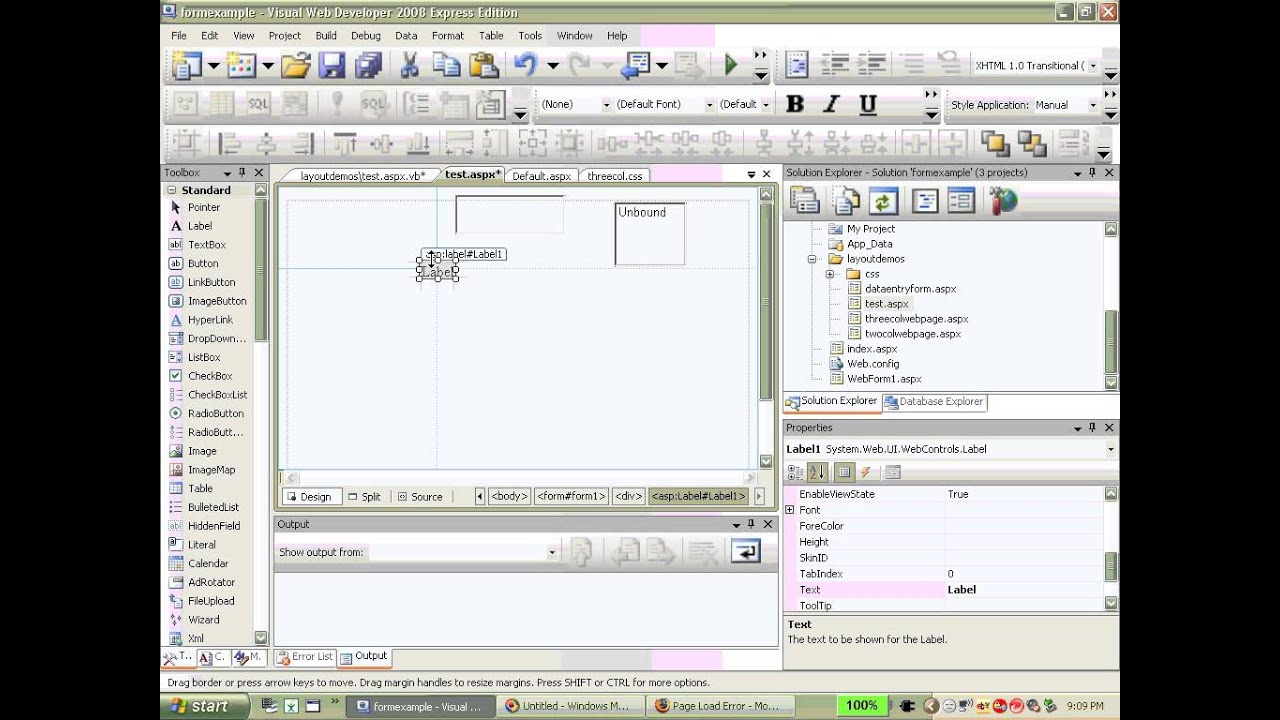
Task: Click the Send to Back layout icon
Action: point(1031,143)
